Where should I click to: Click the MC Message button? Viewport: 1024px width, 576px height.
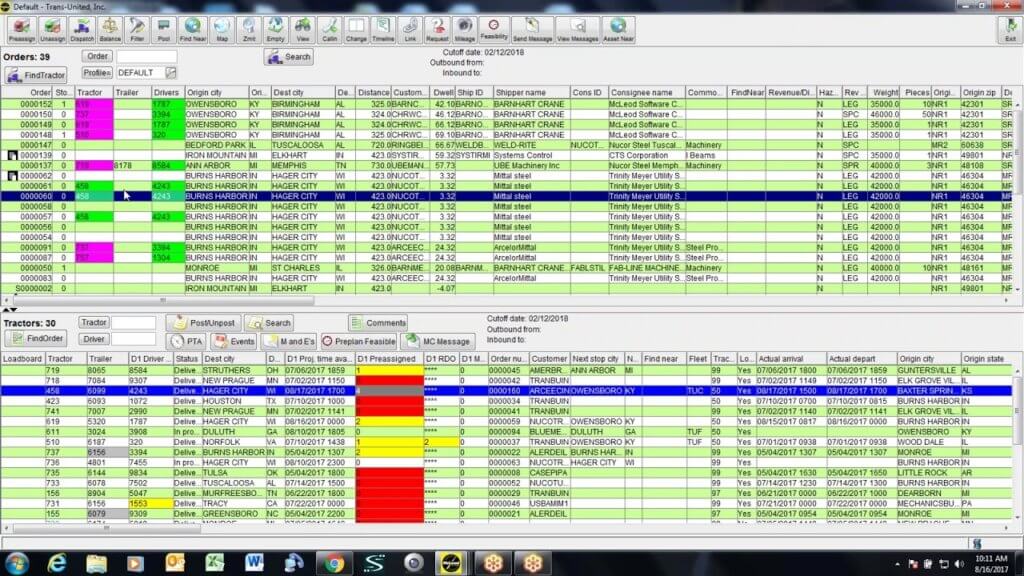[x=438, y=342]
